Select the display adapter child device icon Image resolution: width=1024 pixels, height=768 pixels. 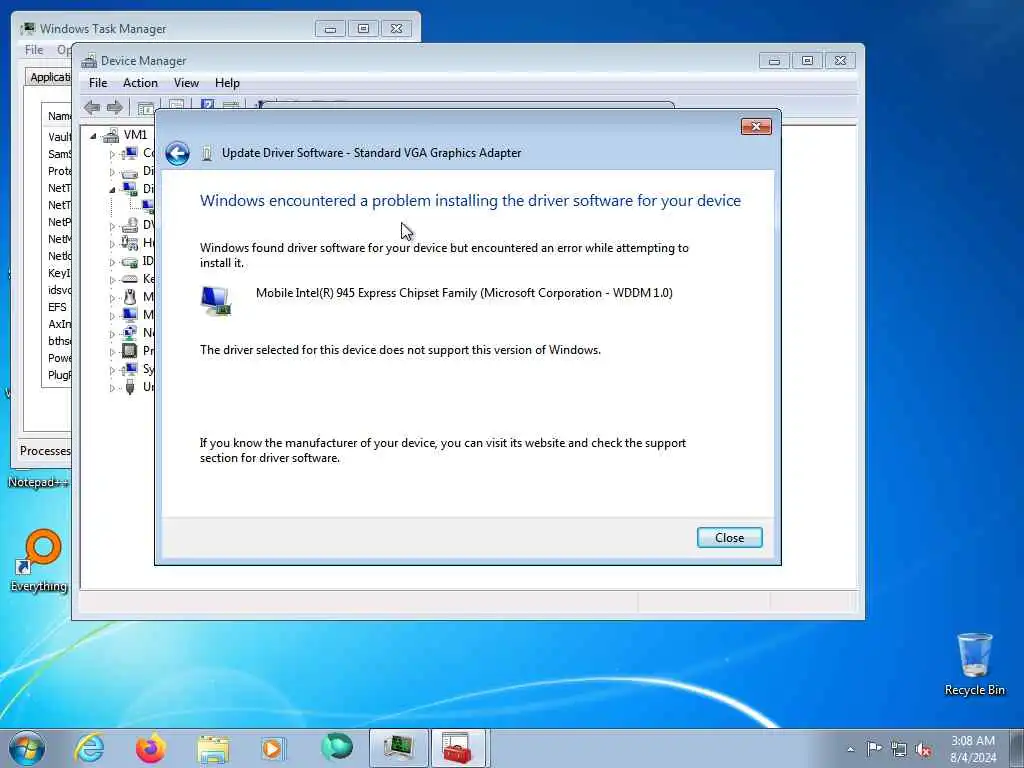(148, 206)
